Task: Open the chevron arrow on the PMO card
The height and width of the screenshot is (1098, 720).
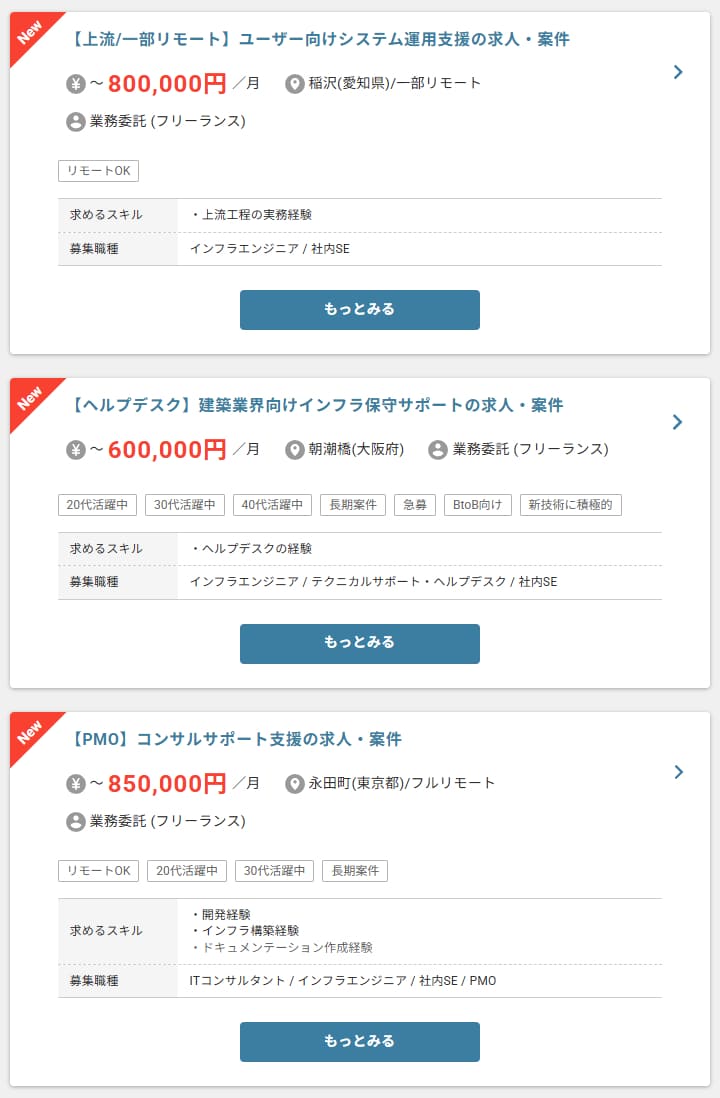Action: pyautogui.click(x=677, y=772)
